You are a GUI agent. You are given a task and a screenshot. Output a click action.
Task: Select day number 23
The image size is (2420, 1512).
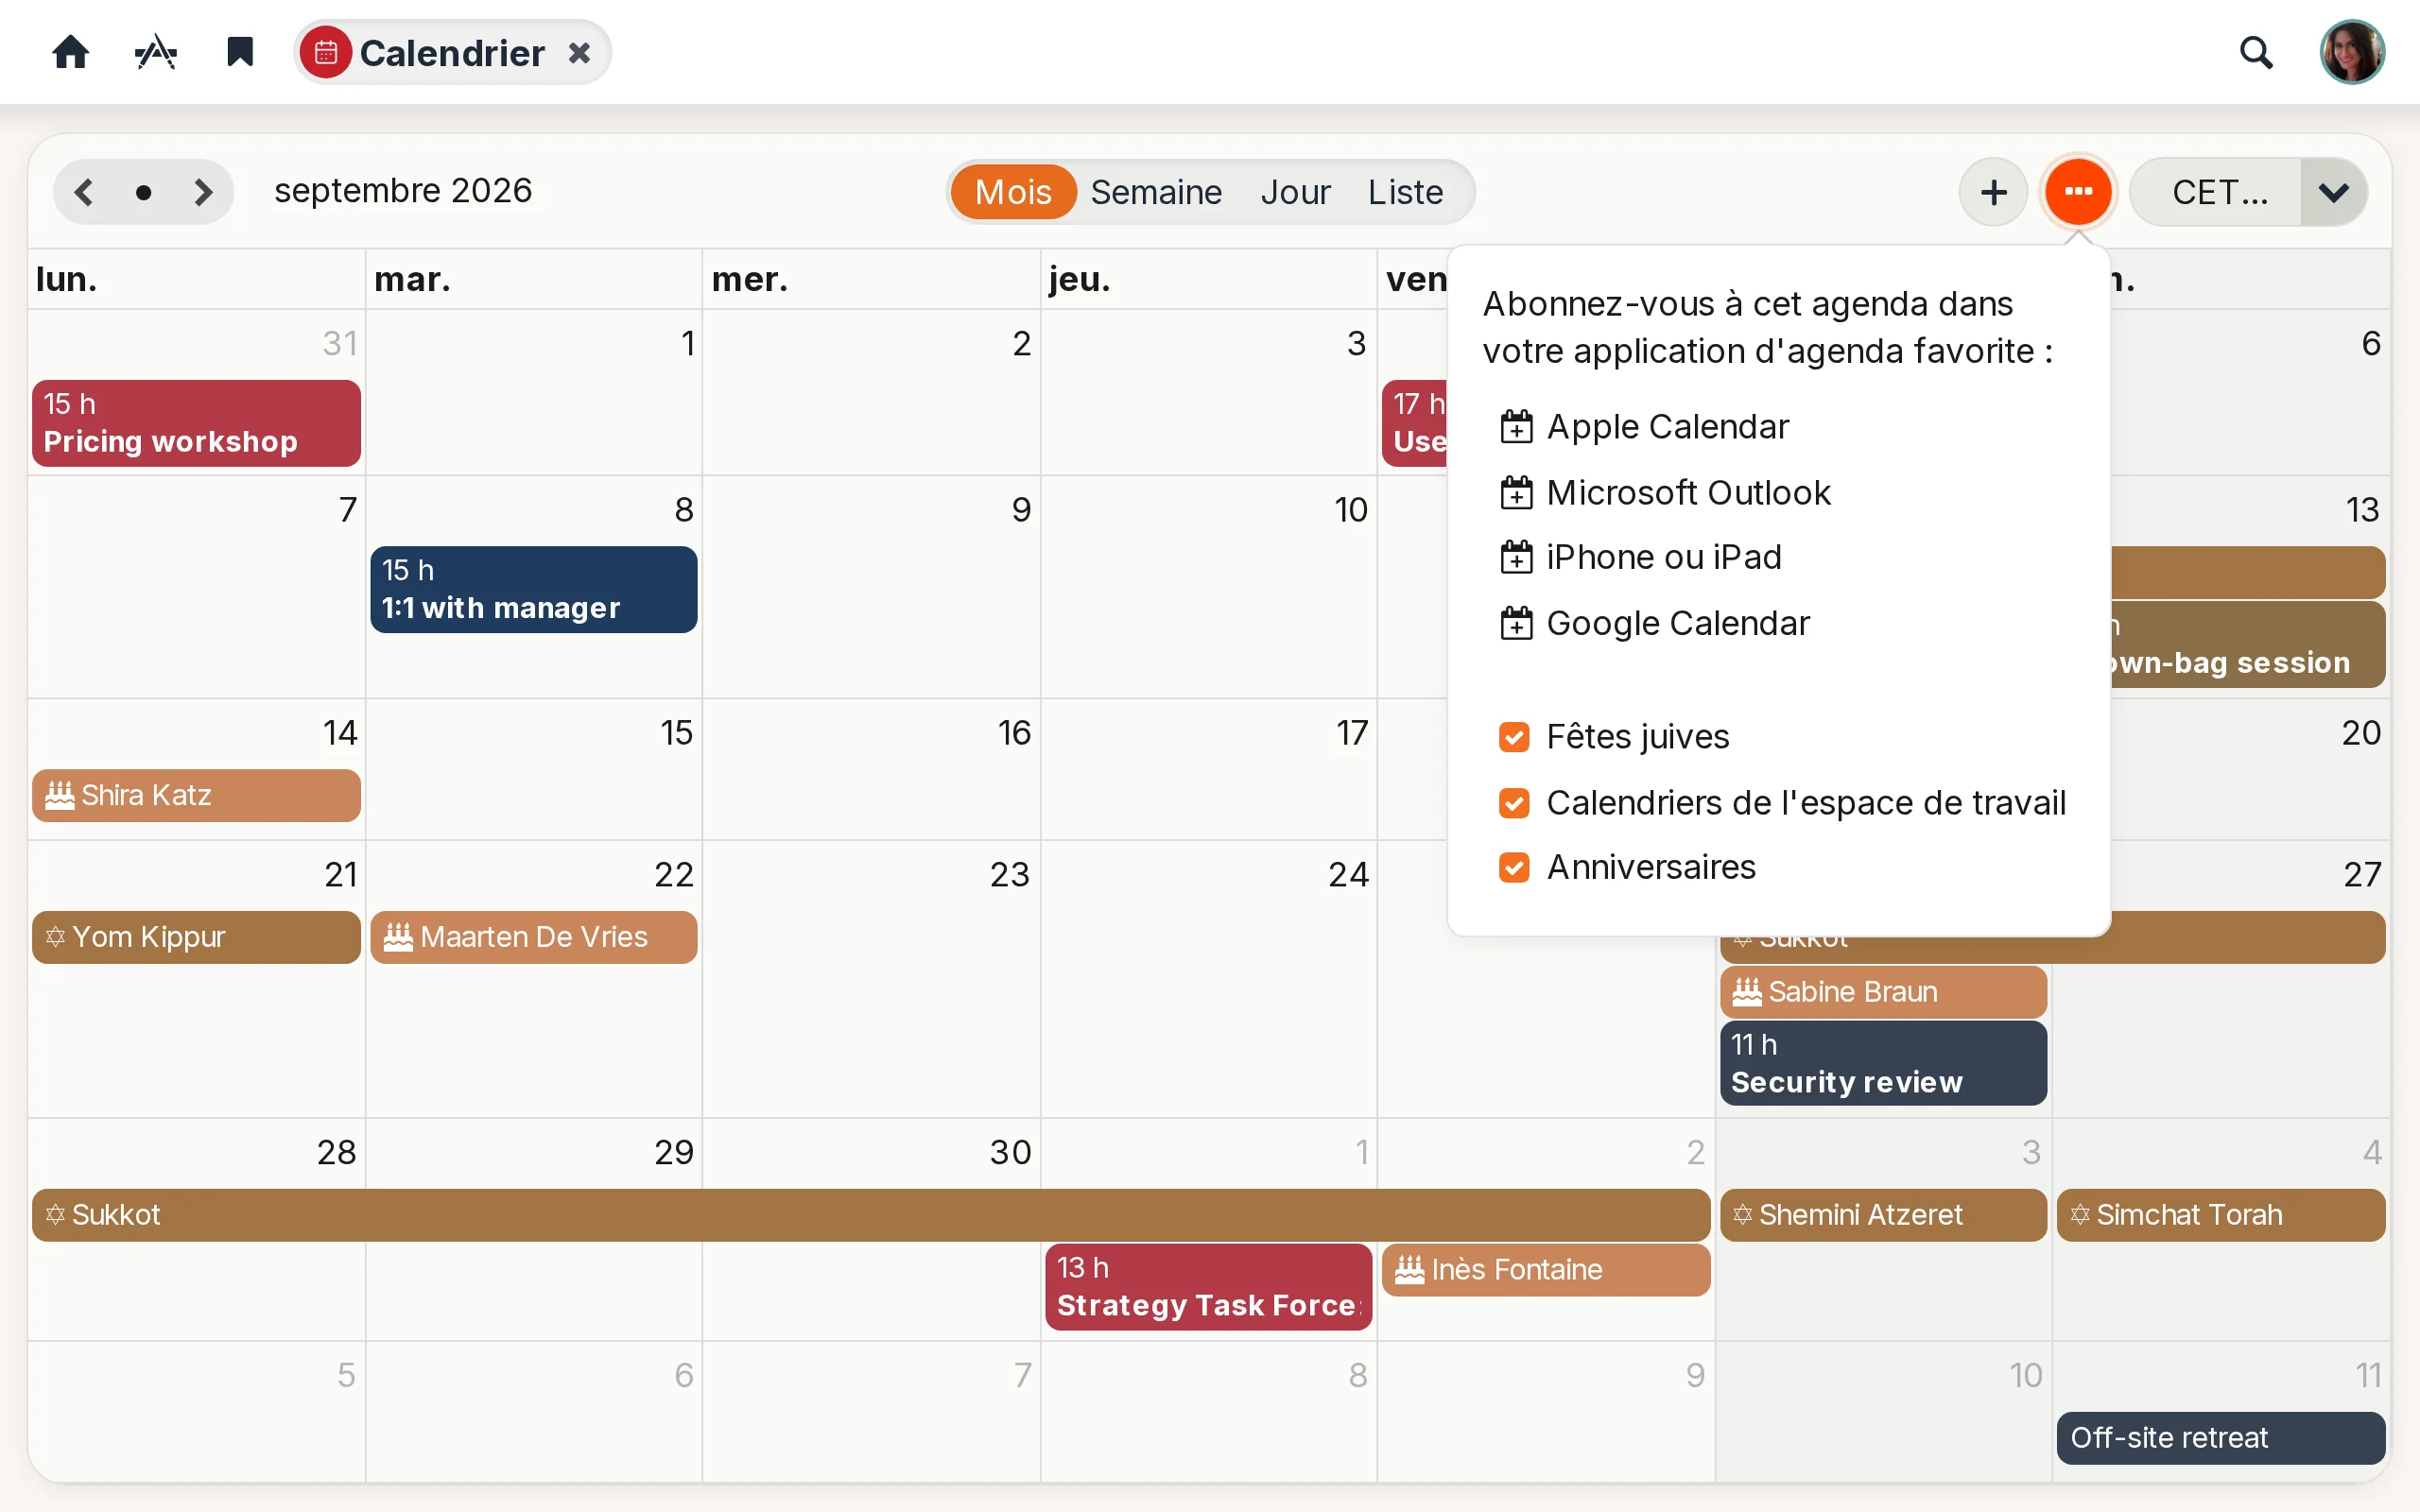click(x=1009, y=875)
